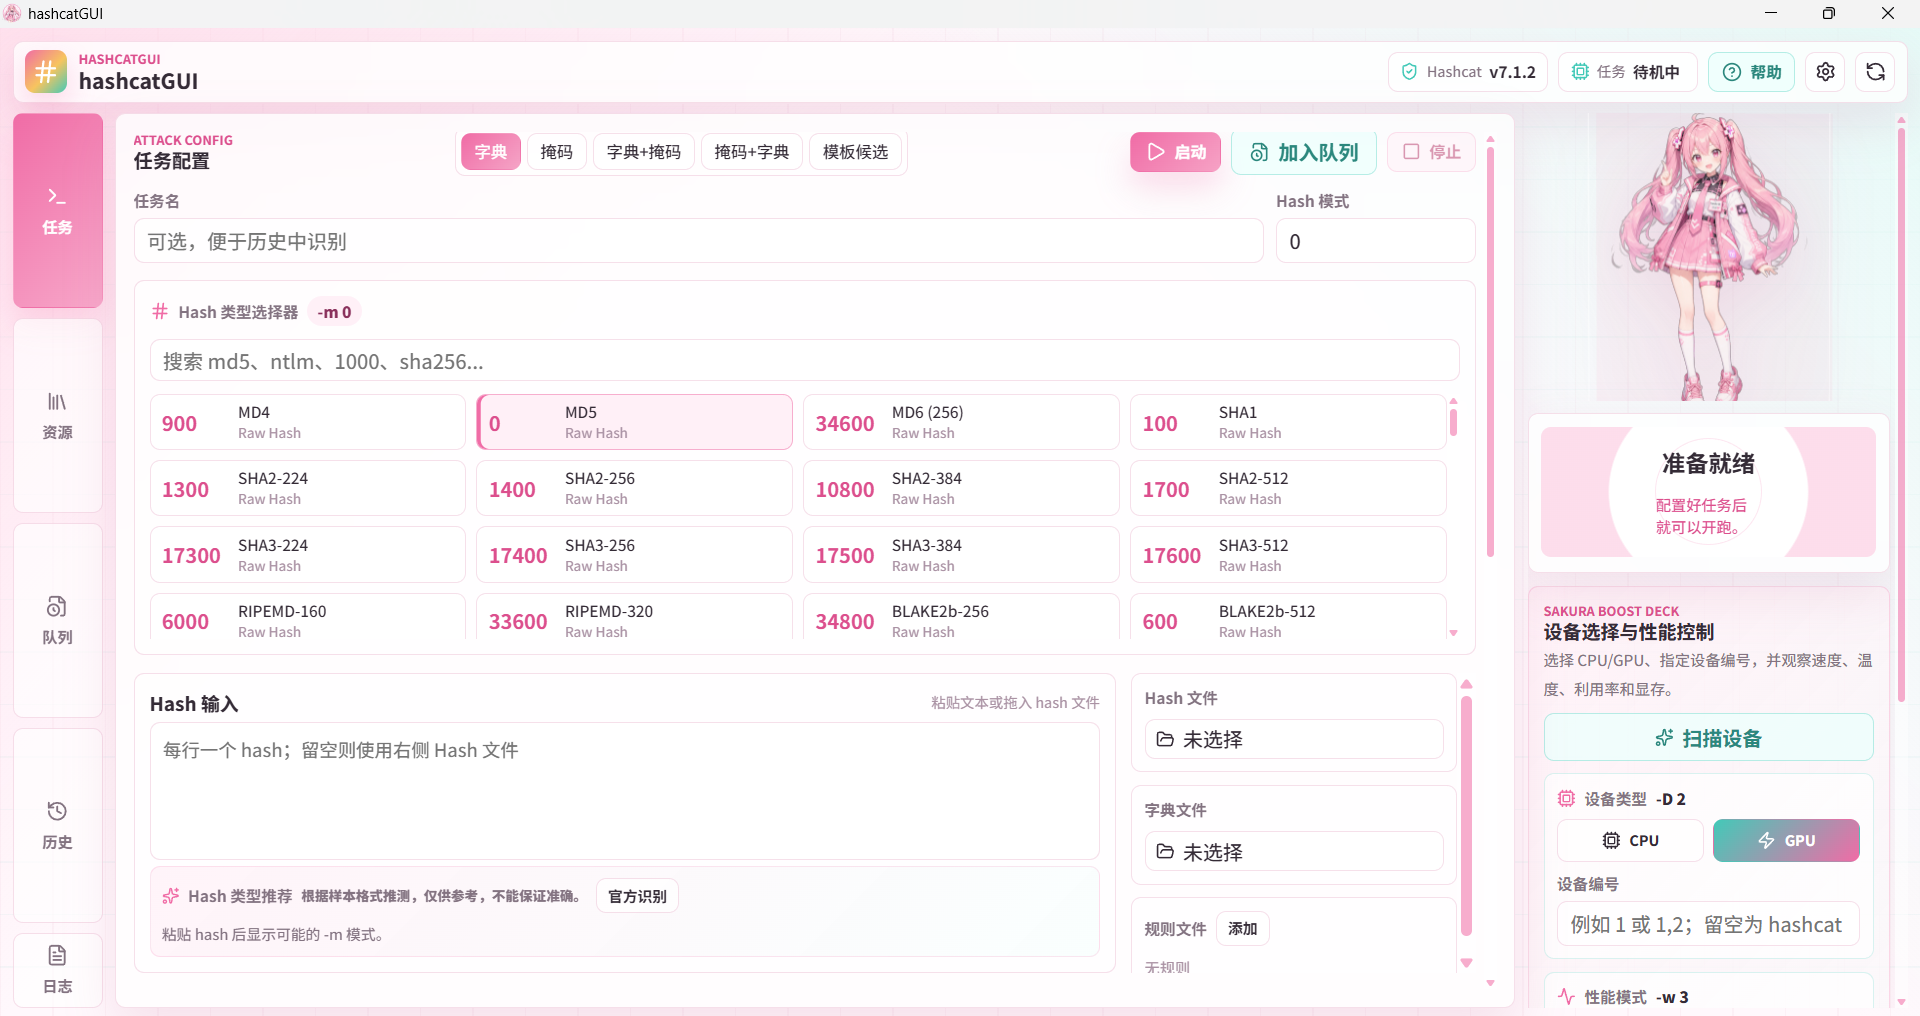Select hash type 17500 SHA3-384

click(x=961, y=555)
